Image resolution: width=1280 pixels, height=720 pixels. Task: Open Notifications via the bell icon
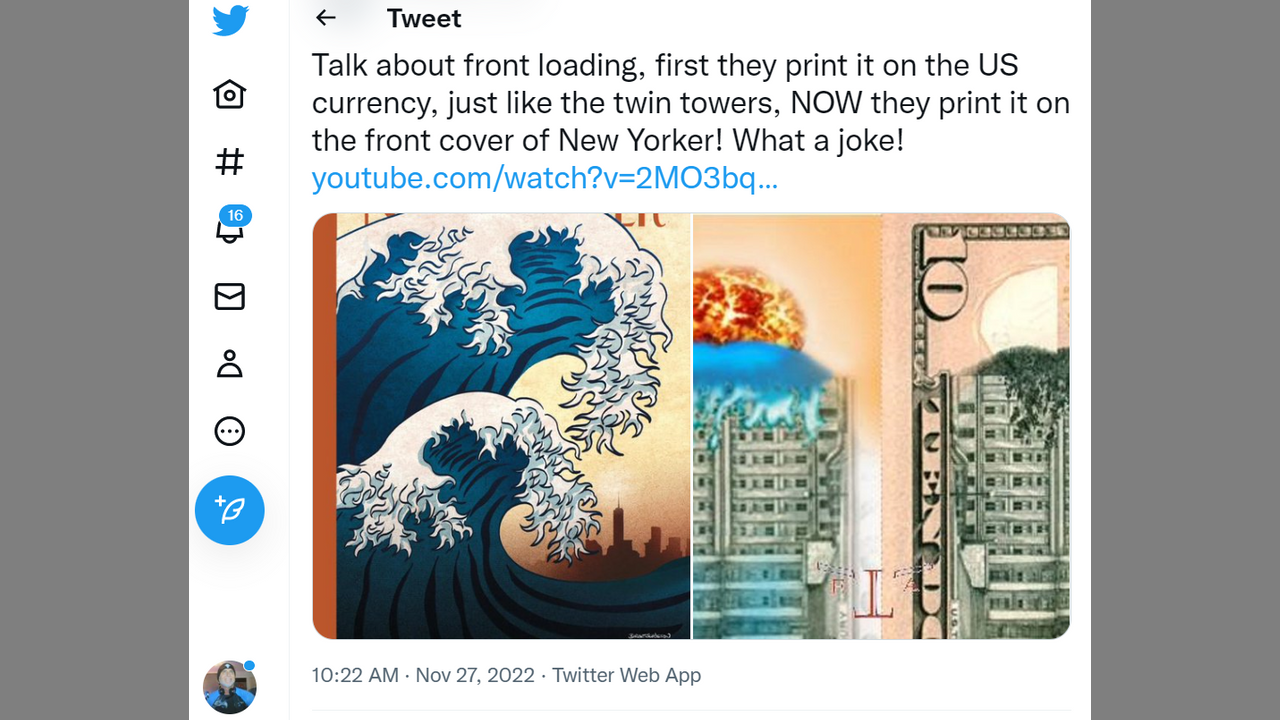230,230
